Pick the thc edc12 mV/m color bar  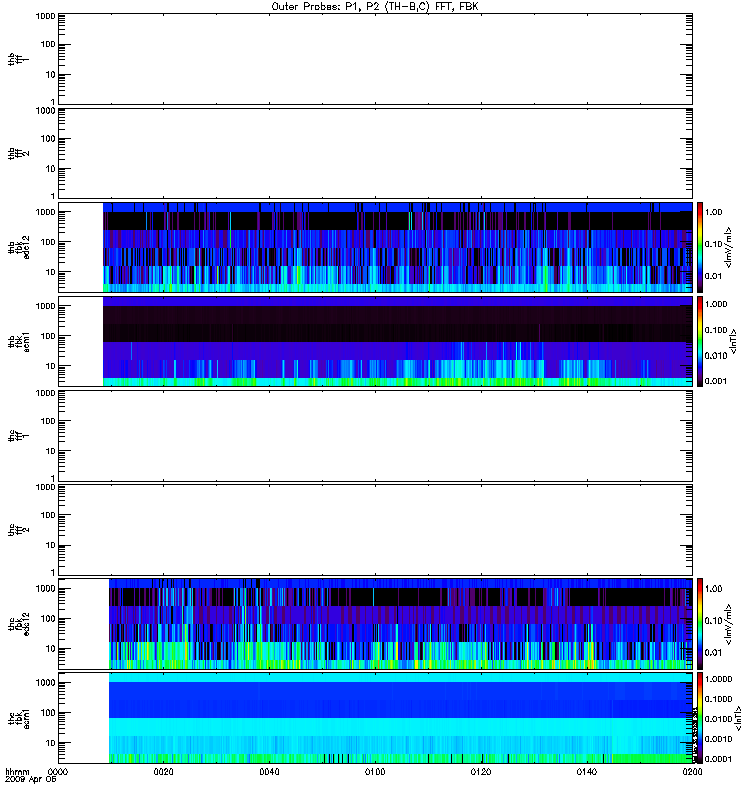point(699,624)
